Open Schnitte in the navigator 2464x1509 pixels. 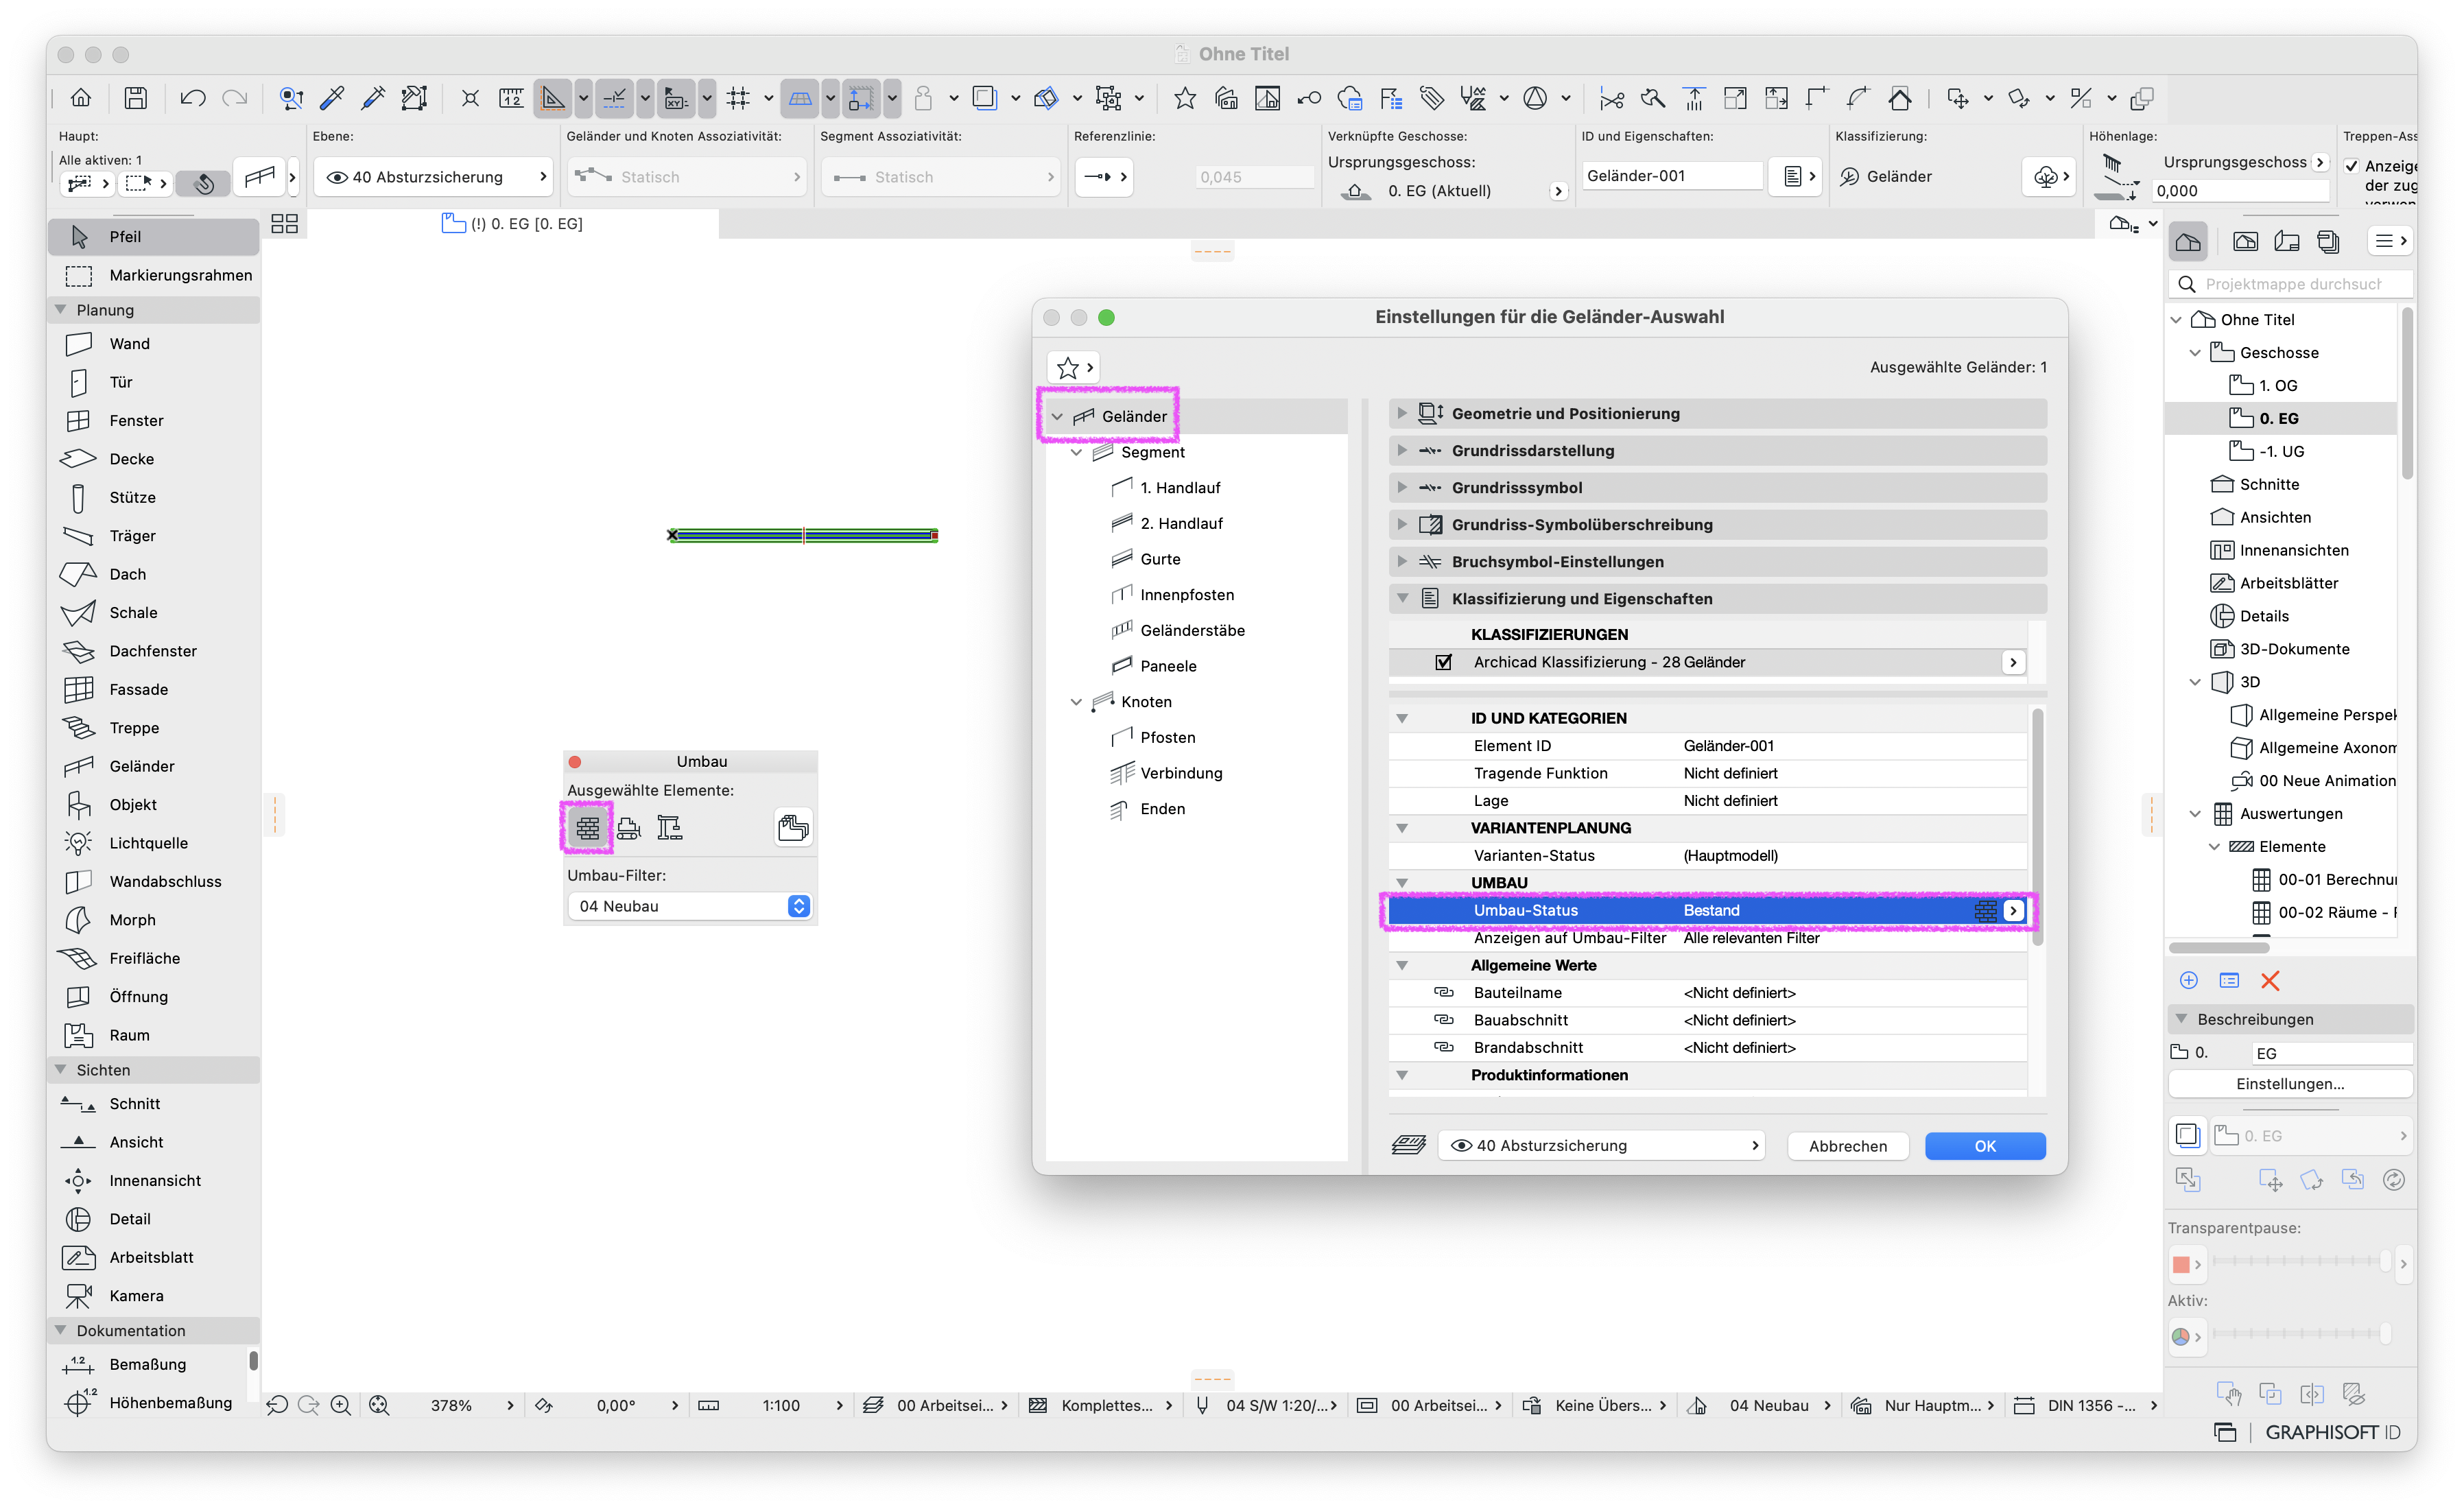[x=2269, y=484]
